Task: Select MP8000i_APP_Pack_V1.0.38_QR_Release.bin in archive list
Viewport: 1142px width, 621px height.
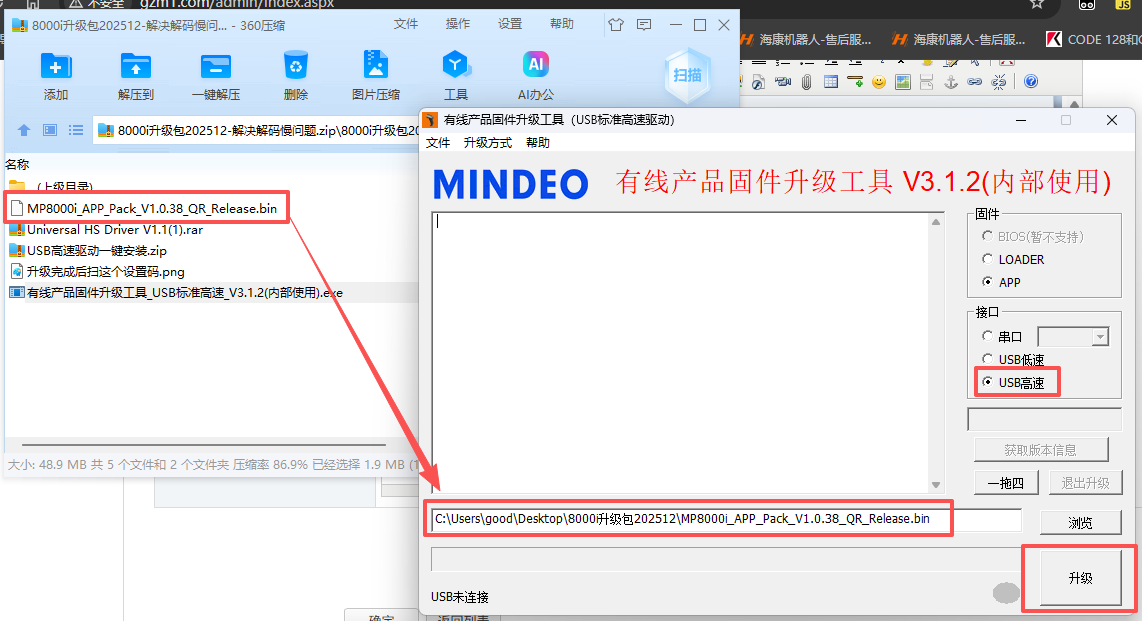Action: 151,208
